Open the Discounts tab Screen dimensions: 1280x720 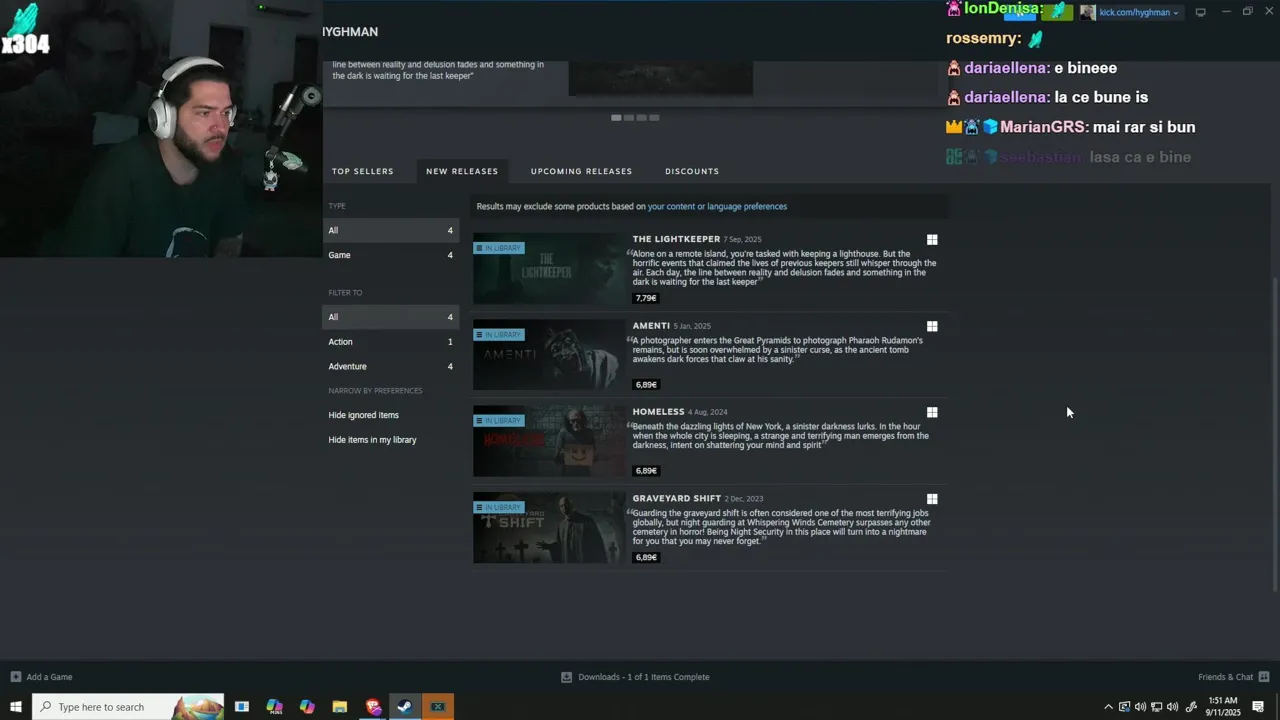692,171
